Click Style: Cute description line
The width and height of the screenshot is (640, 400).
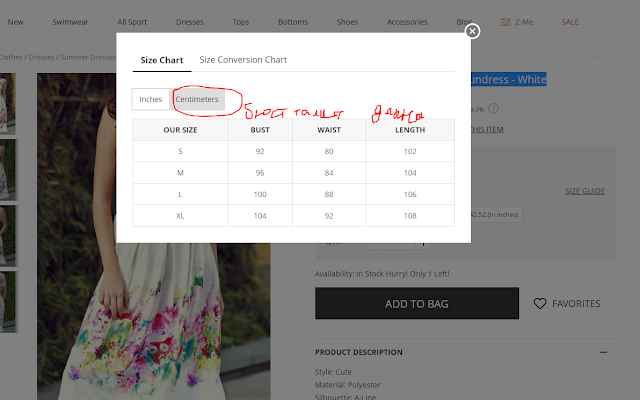333,372
